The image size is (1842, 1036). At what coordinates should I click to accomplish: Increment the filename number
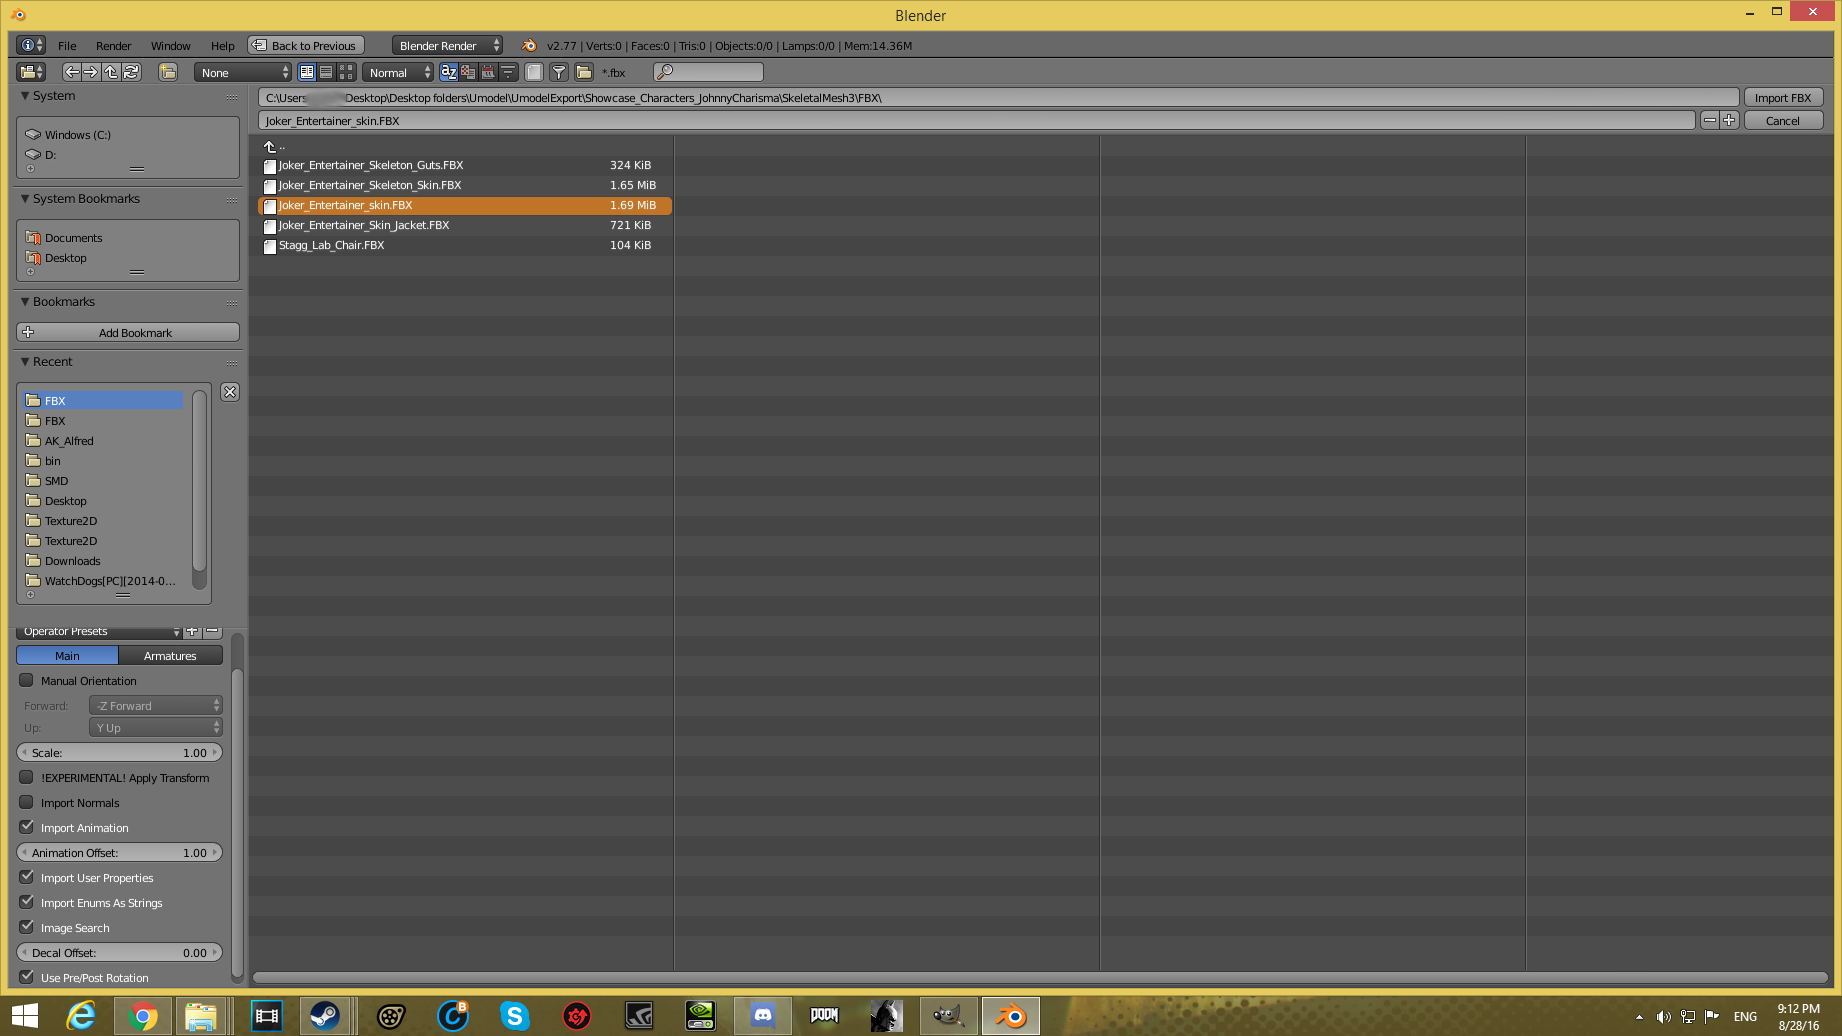click(x=1729, y=120)
